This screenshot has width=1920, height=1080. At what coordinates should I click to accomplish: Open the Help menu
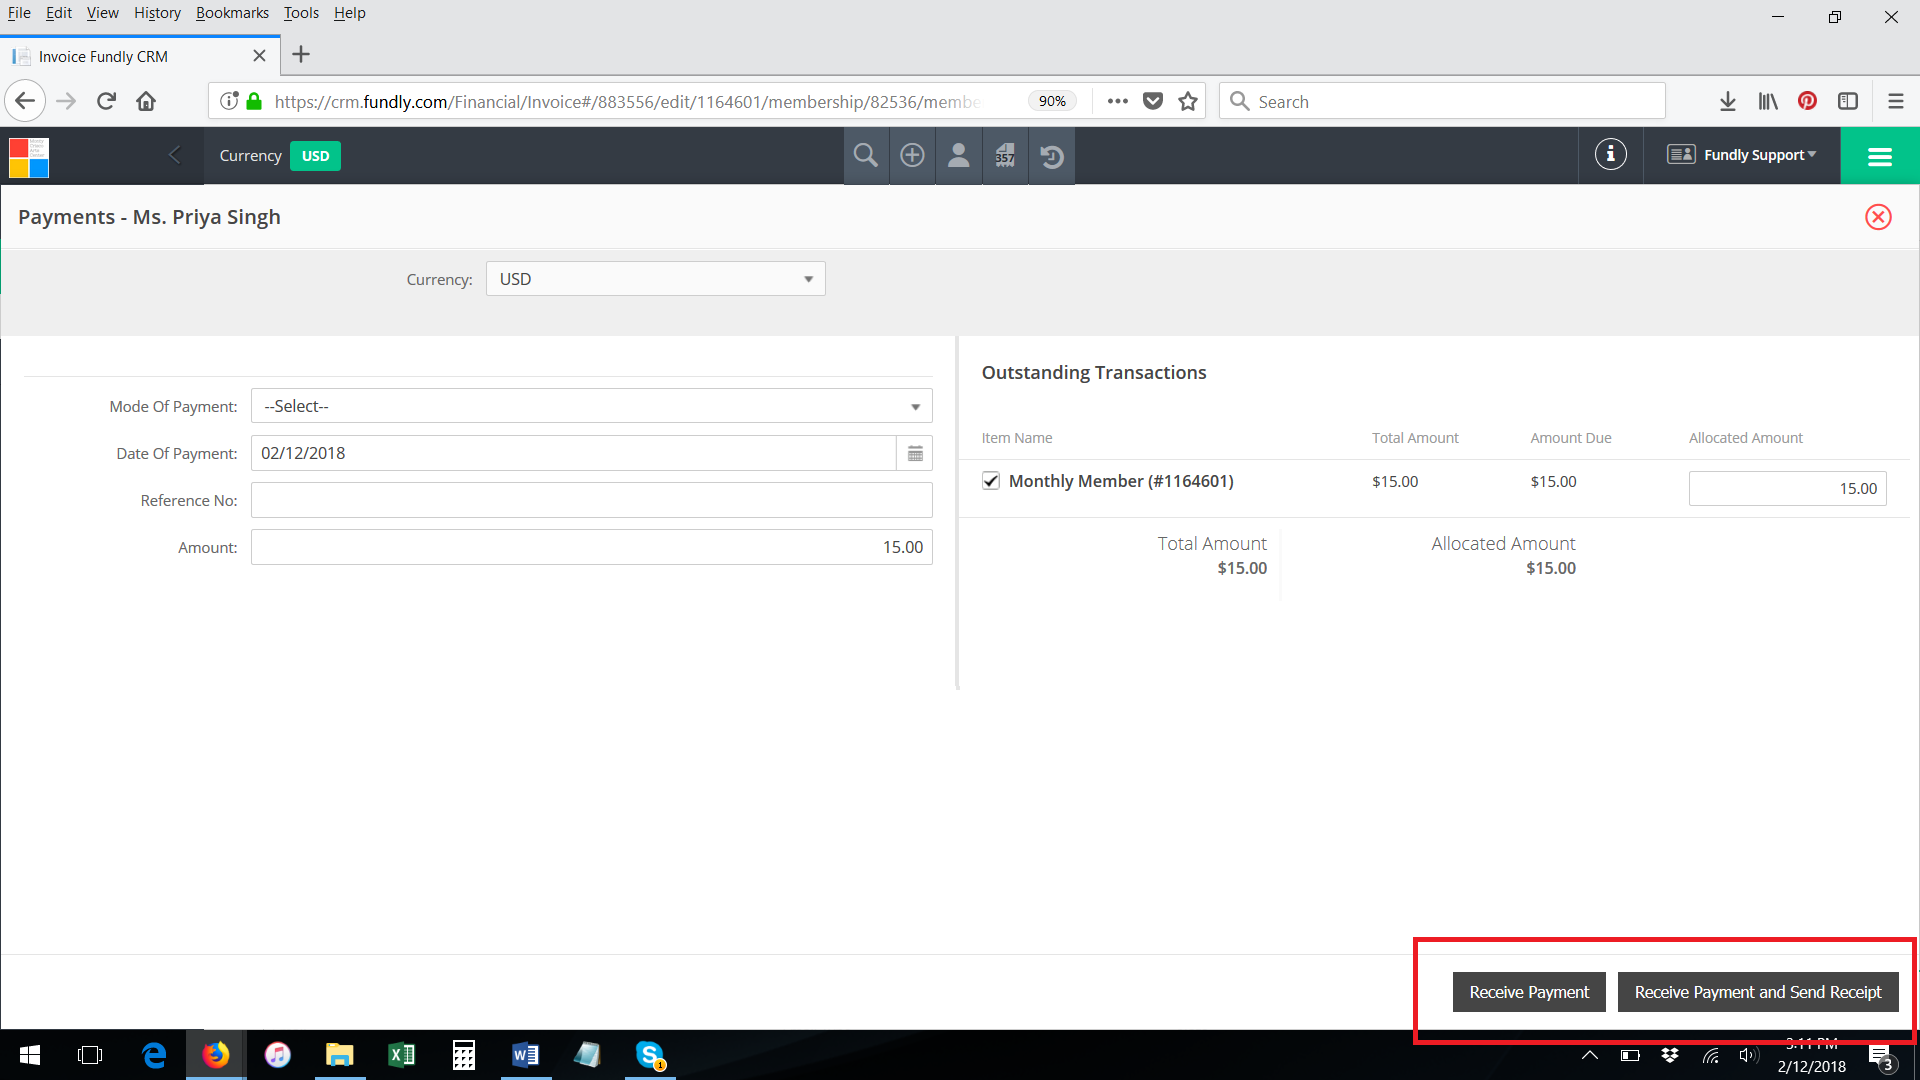pyautogui.click(x=349, y=13)
